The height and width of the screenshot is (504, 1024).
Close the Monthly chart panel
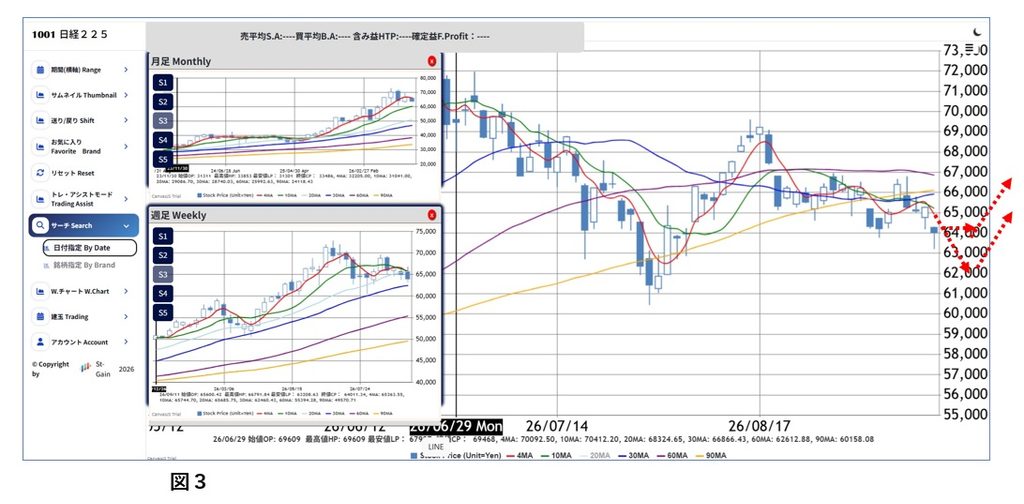pyautogui.click(x=432, y=61)
